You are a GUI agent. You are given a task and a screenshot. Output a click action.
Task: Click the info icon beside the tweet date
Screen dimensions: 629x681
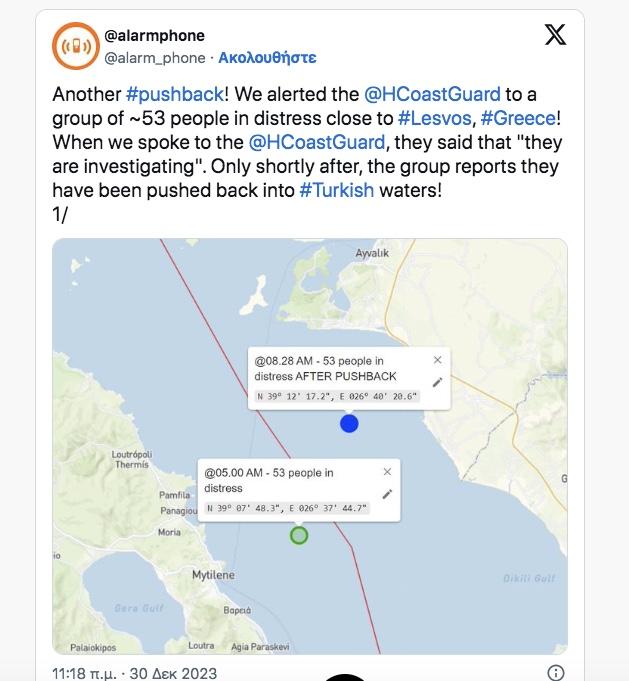(x=556, y=673)
